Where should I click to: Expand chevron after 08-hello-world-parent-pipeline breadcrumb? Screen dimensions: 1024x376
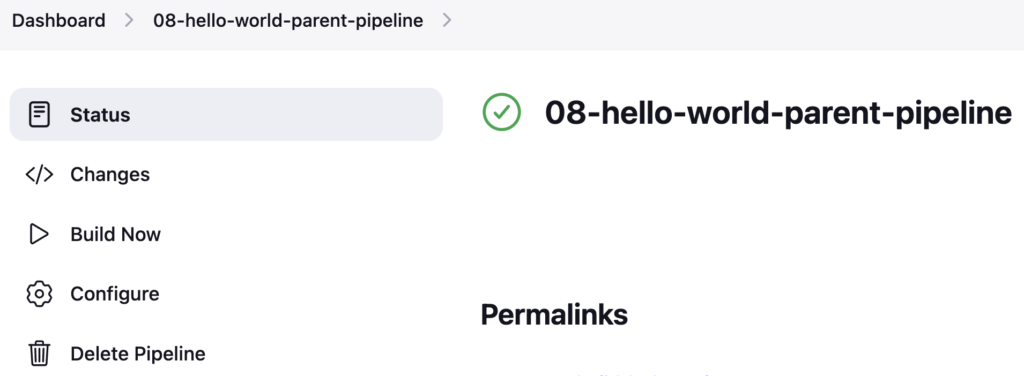pos(447,21)
